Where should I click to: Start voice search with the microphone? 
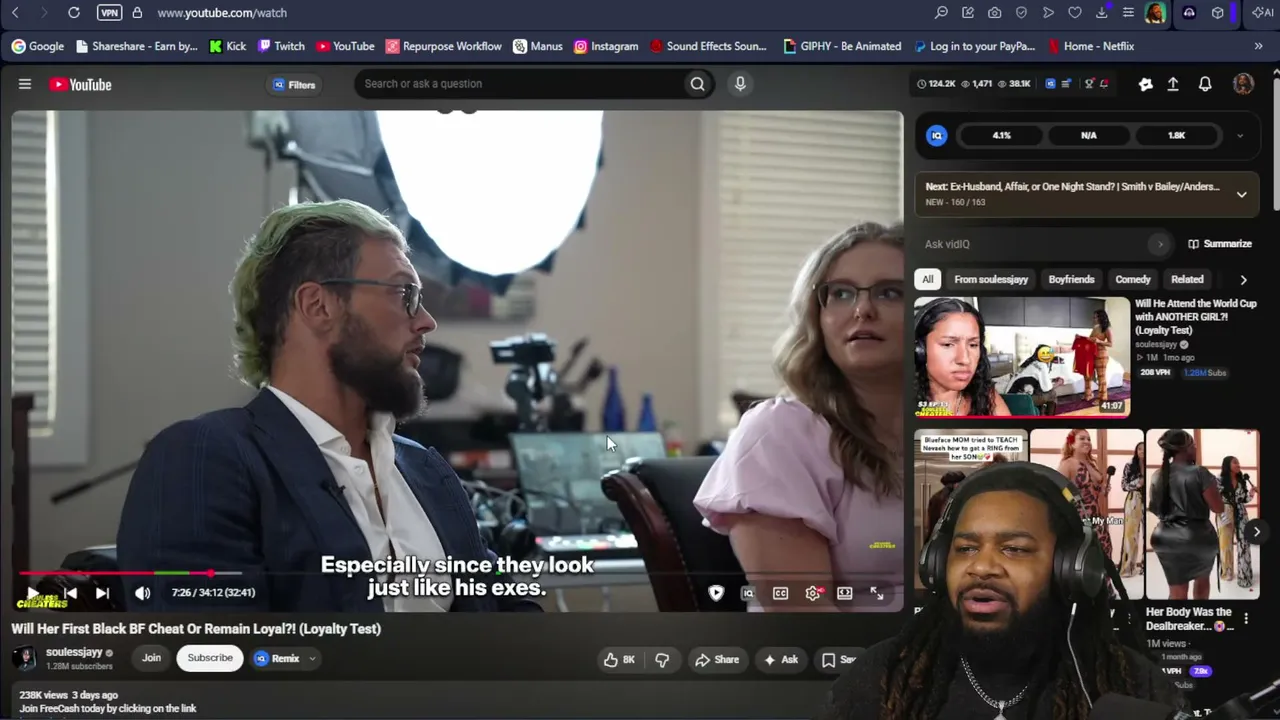click(x=740, y=84)
